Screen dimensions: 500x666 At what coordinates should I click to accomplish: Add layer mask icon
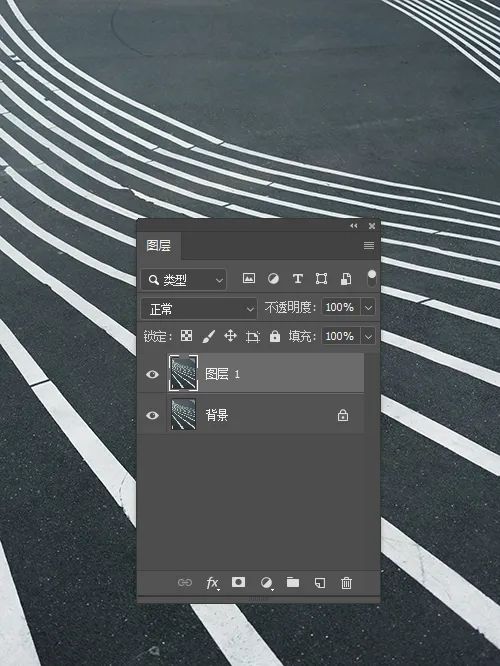pyautogui.click(x=238, y=582)
